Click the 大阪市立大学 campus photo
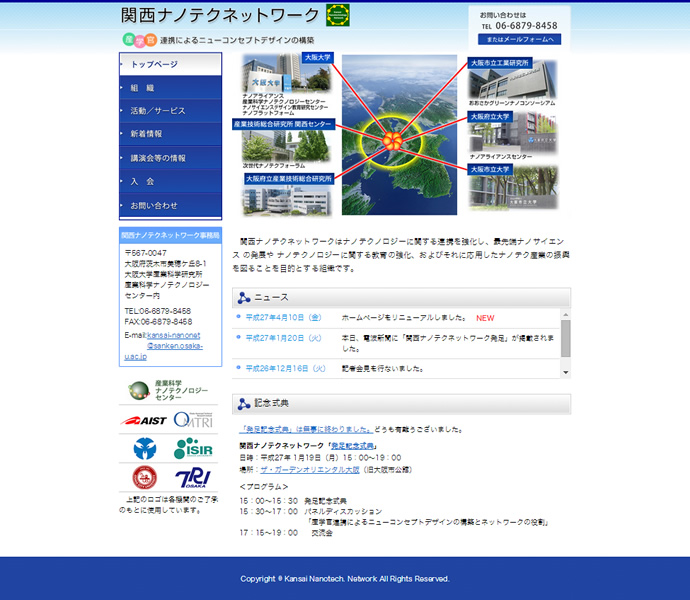This screenshot has height=600, width=690. tap(513, 188)
